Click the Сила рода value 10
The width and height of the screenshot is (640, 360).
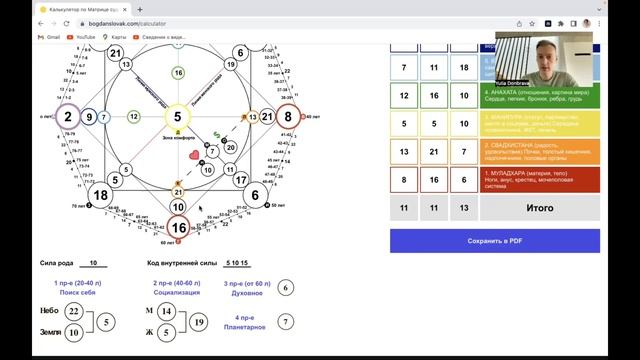(93, 263)
